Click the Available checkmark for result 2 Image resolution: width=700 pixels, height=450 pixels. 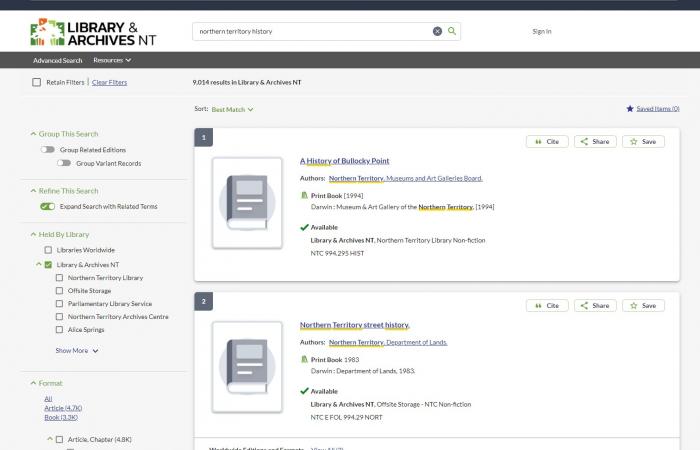pos(304,391)
